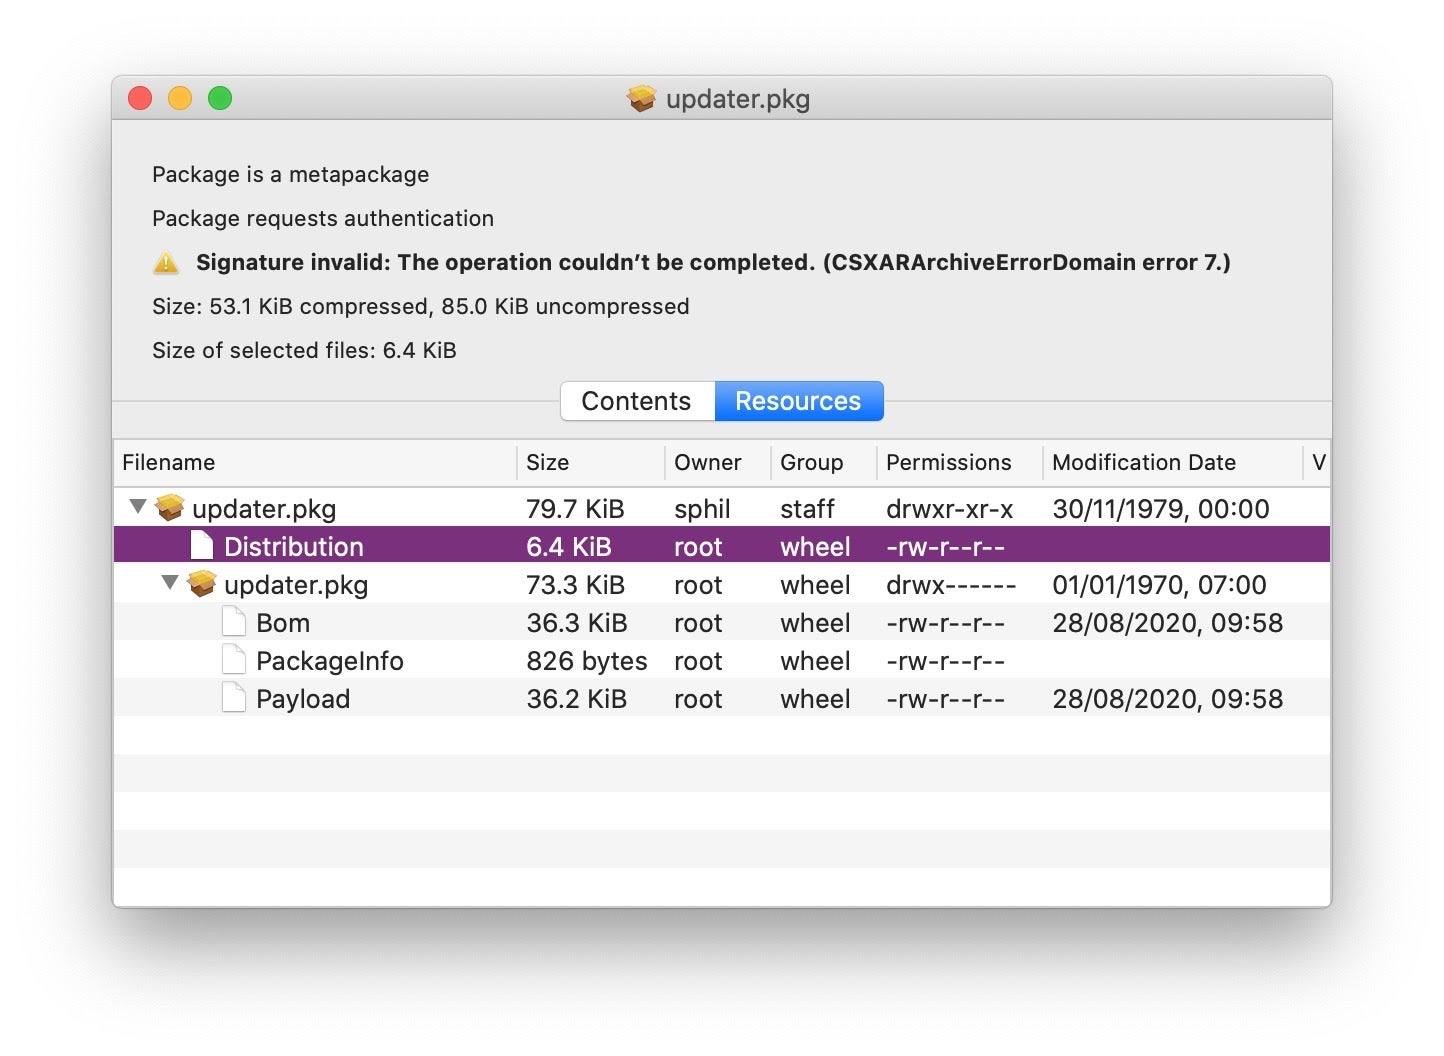The height and width of the screenshot is (1056, 1444).
Task: Select the Resources tab
Action: [x=798, y=401]
